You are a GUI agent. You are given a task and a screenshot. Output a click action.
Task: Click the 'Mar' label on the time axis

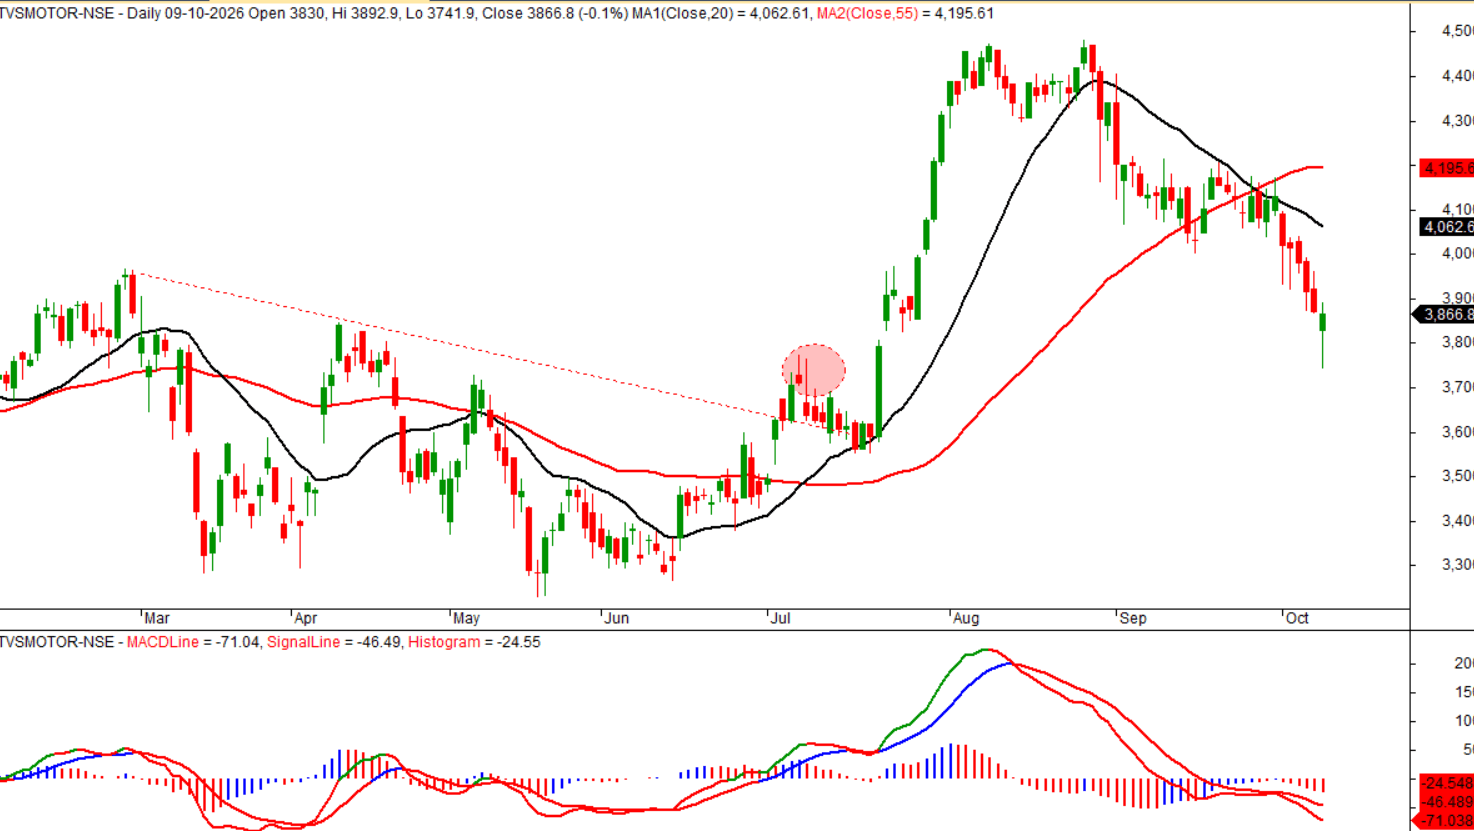(157, 618)
